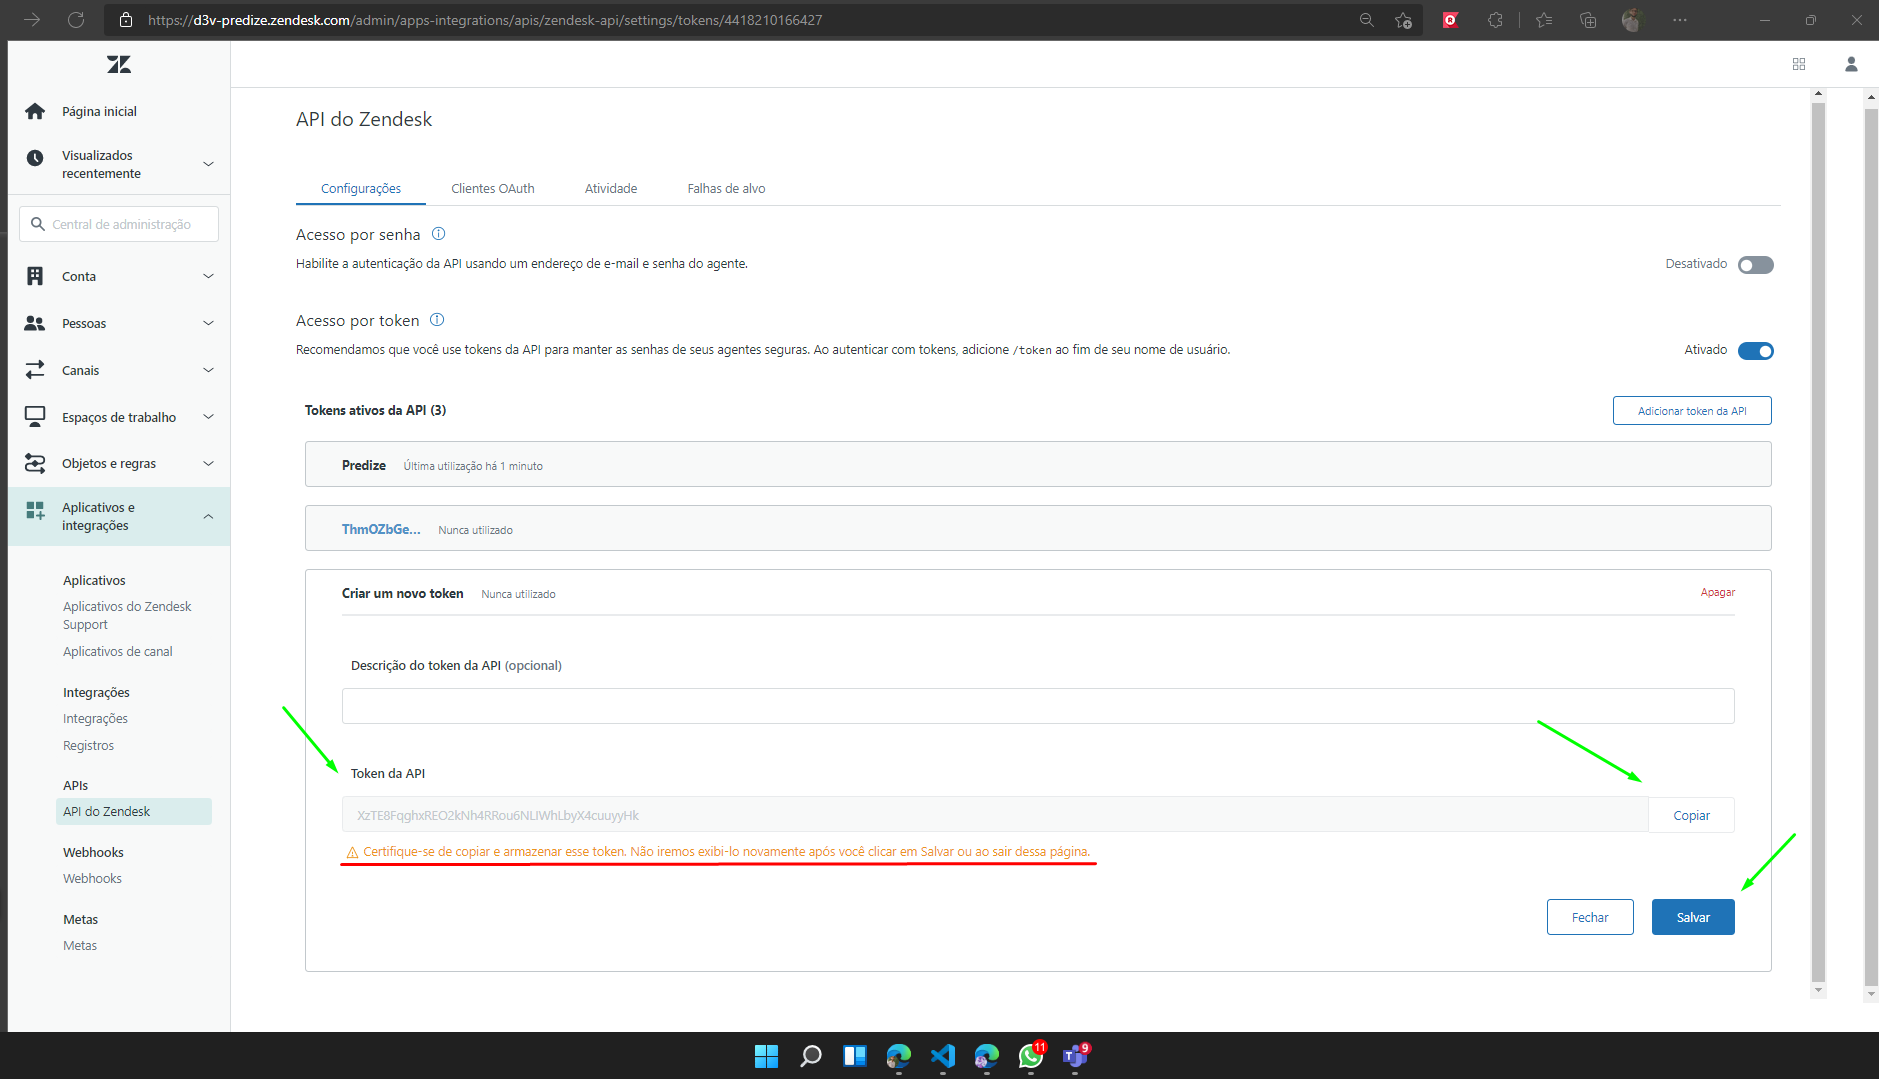This screenshot has height=1079, width=1879.
Task: Click the Token da API value field
Action: tap(995, 815)
